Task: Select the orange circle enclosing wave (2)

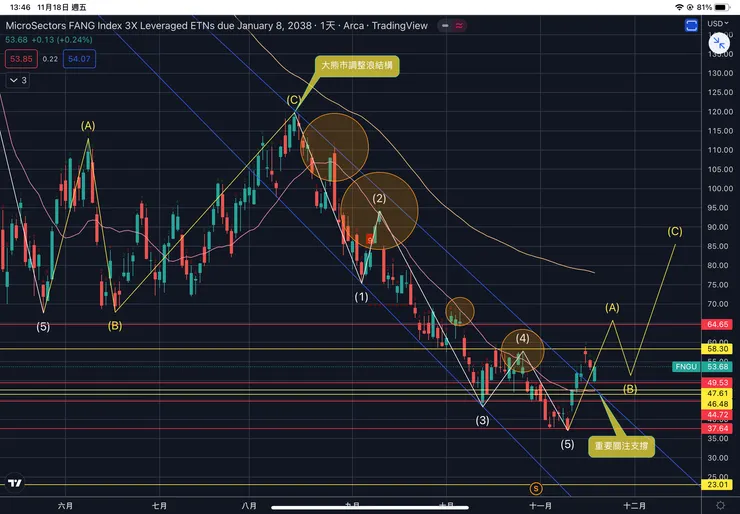Action: pyautogui.click(x=379, y=211)
